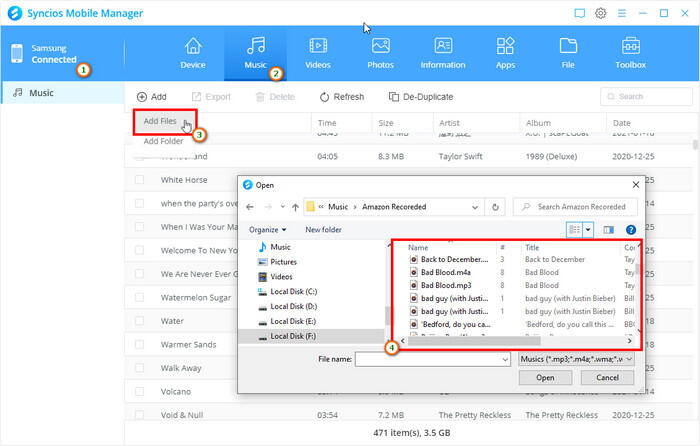Screen dimensions: 700x446
Task: Check the box beside Watermelon Sugar
Action: click(140, 297)
